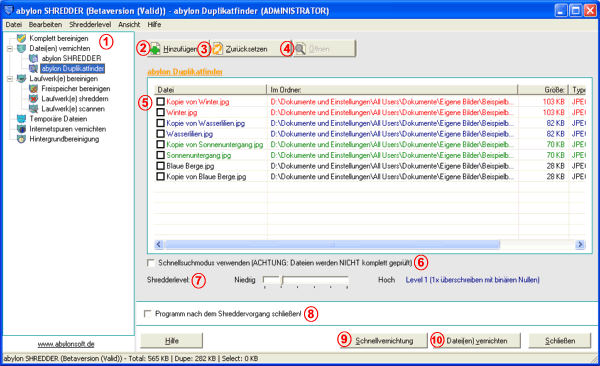Collapse the Datei(en) vernichten tree node
The height and width of the screenshot is (366, 600).
[10, 49]
